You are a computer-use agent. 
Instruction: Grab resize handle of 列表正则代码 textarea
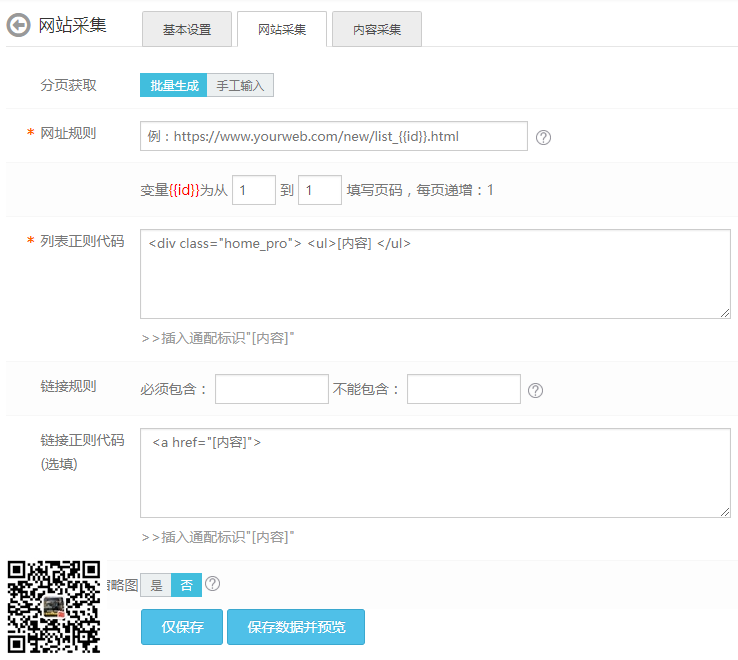click(x=725, y=313)
